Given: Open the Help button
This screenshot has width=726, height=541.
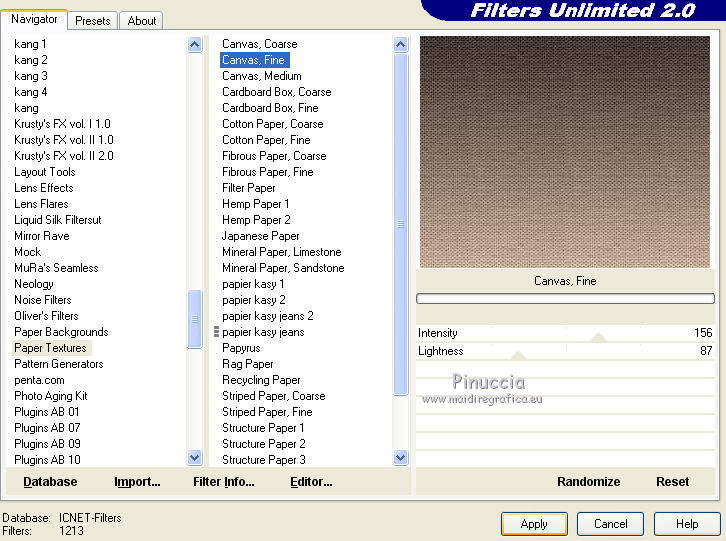Looking at the screenshot, I should [687, 524].
